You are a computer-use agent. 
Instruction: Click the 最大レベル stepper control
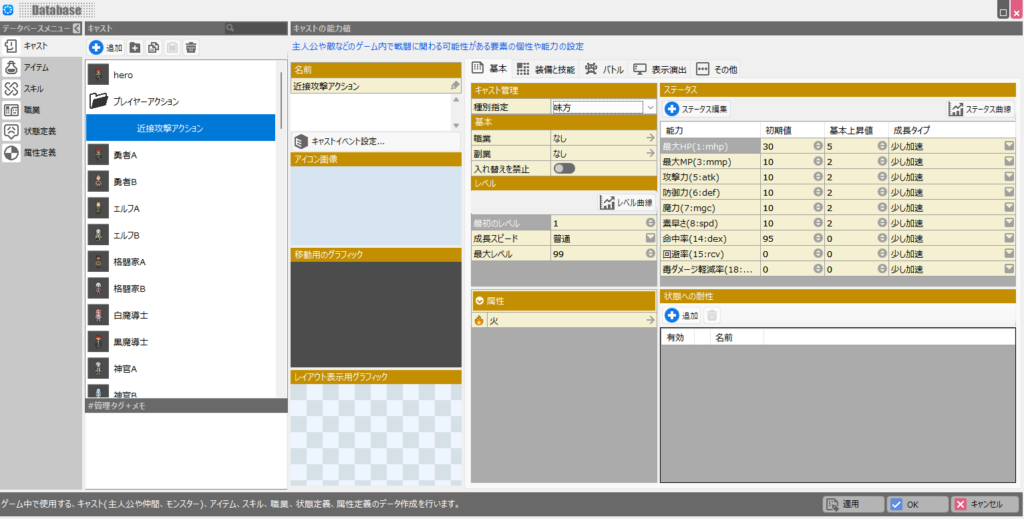(649, 254)
